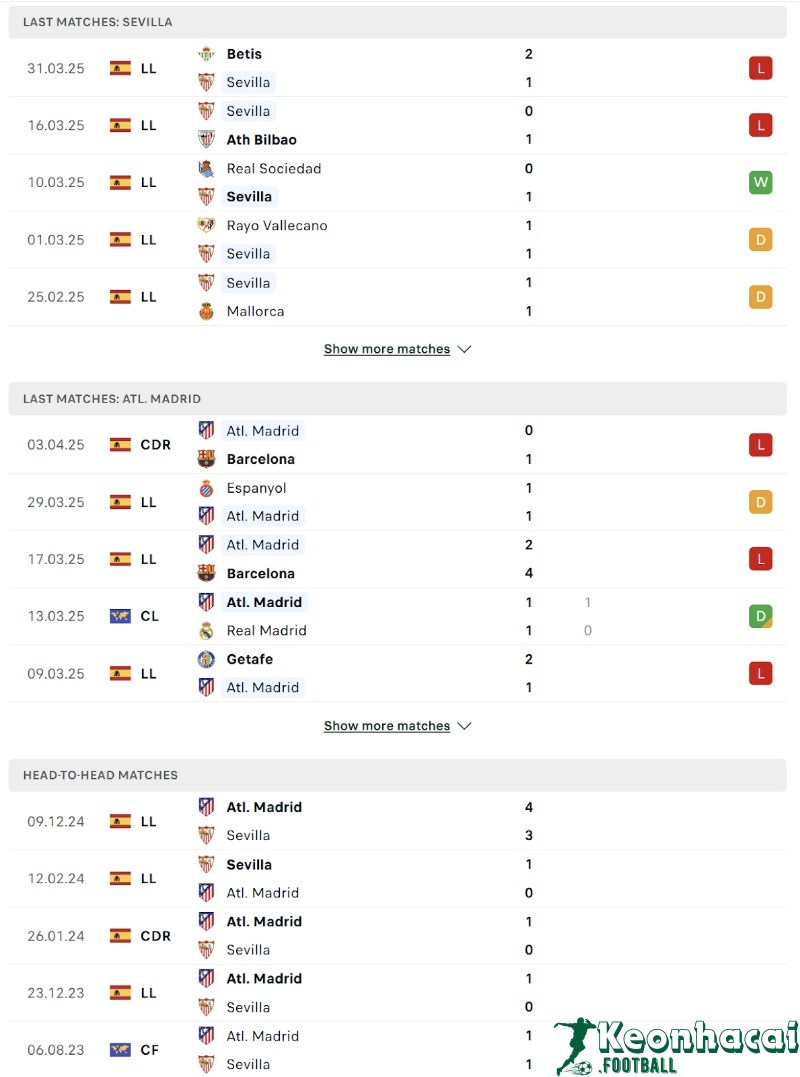Viewport: 800px width, 1077px height.
Task: Click the Betis club crest
Action: click(207, 54)
